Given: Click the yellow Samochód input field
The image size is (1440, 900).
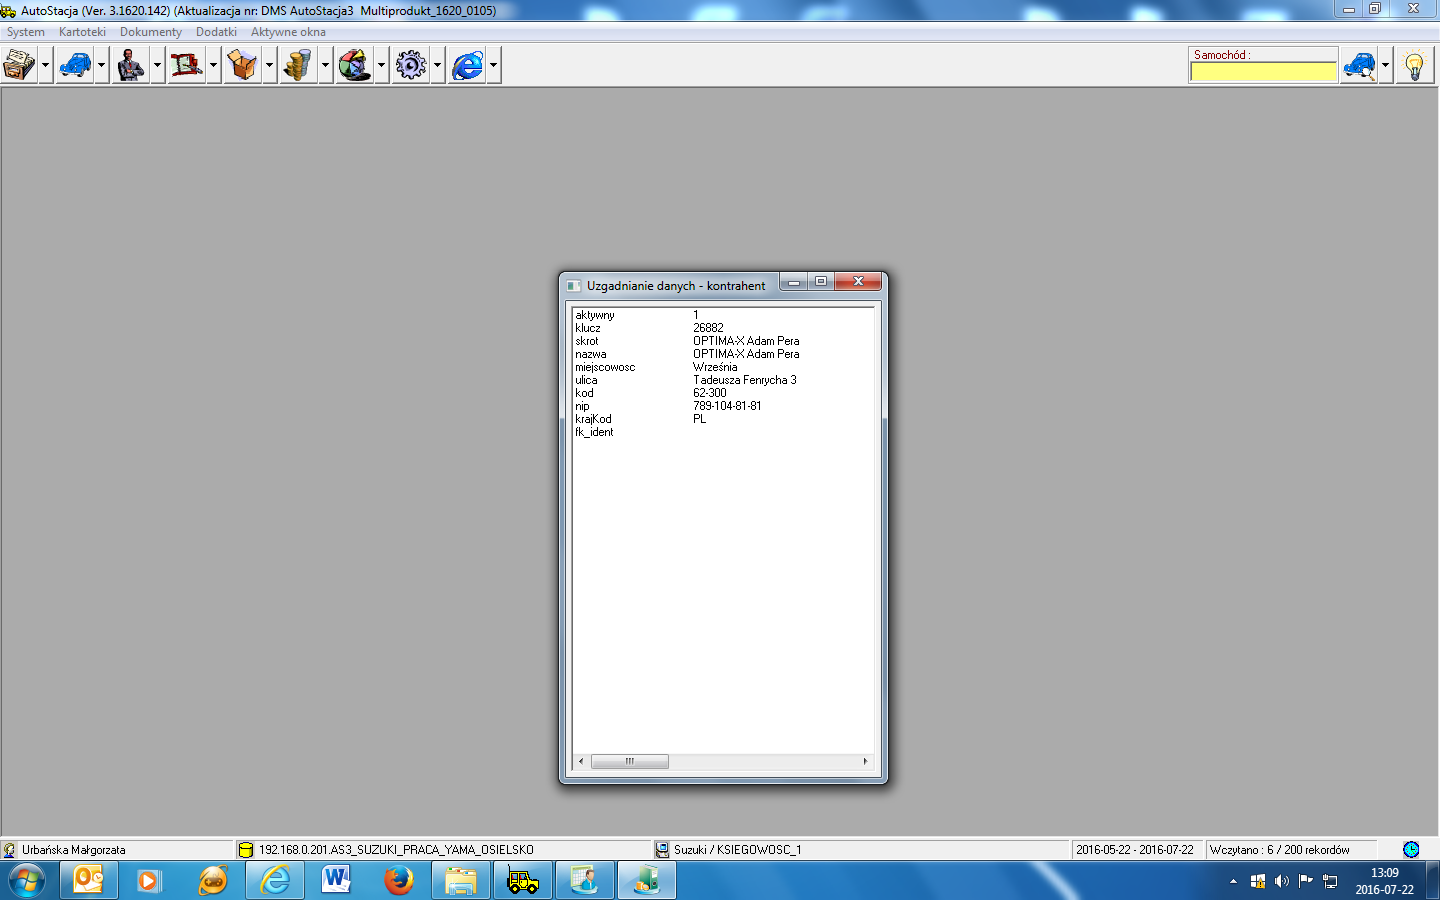Looking at the screenshot, I should [x=1263, y=72].
